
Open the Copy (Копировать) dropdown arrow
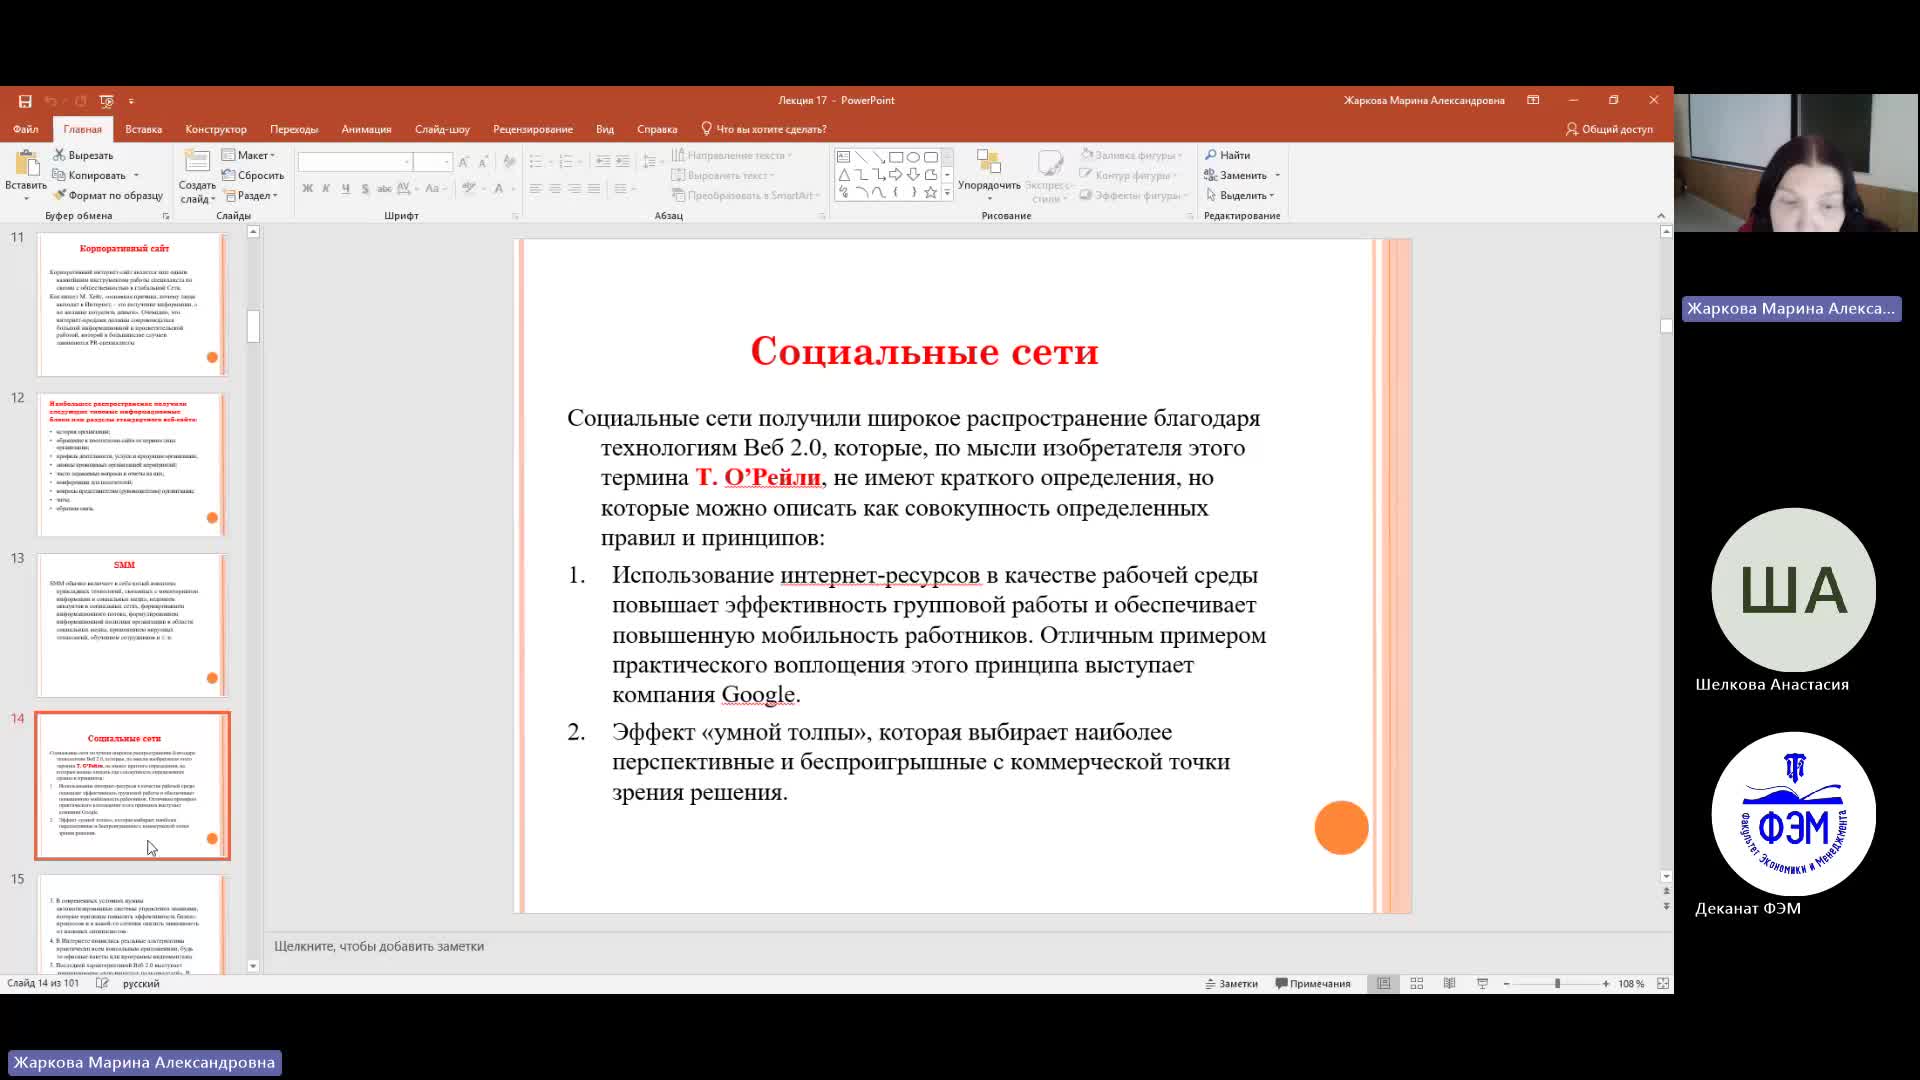pos(136,175)
